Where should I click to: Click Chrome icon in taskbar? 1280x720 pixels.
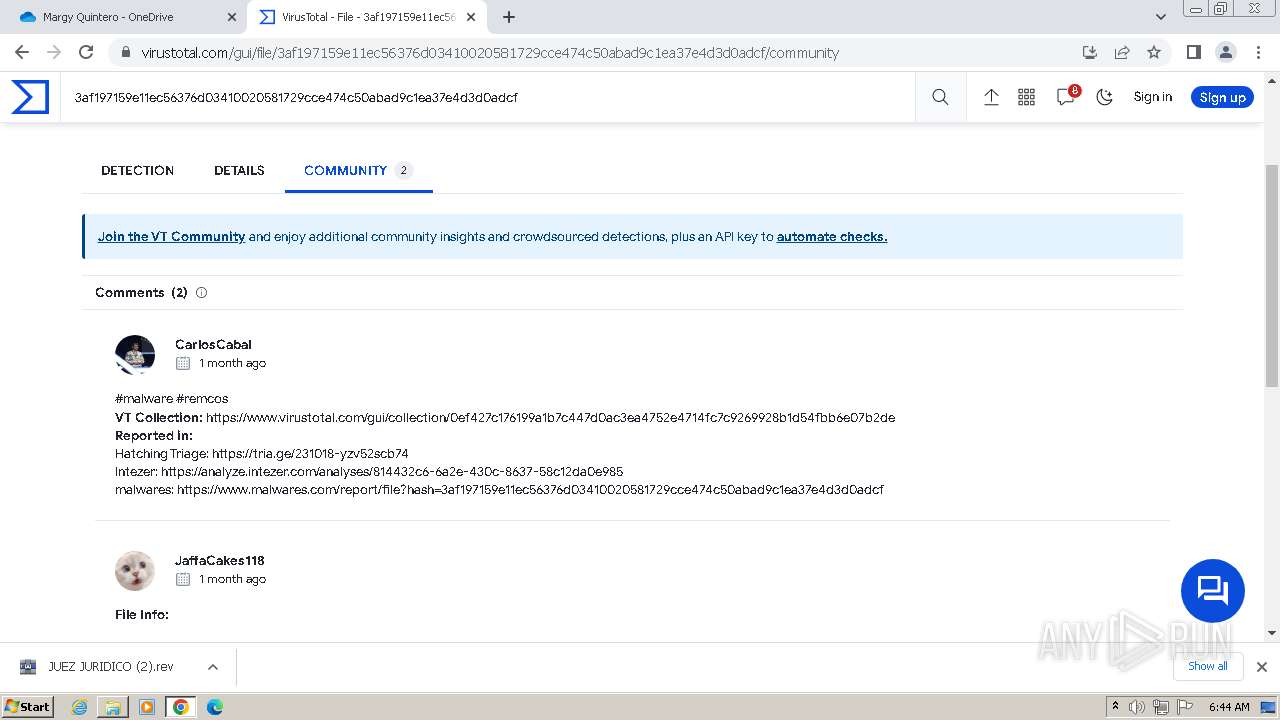coord(181,707)
